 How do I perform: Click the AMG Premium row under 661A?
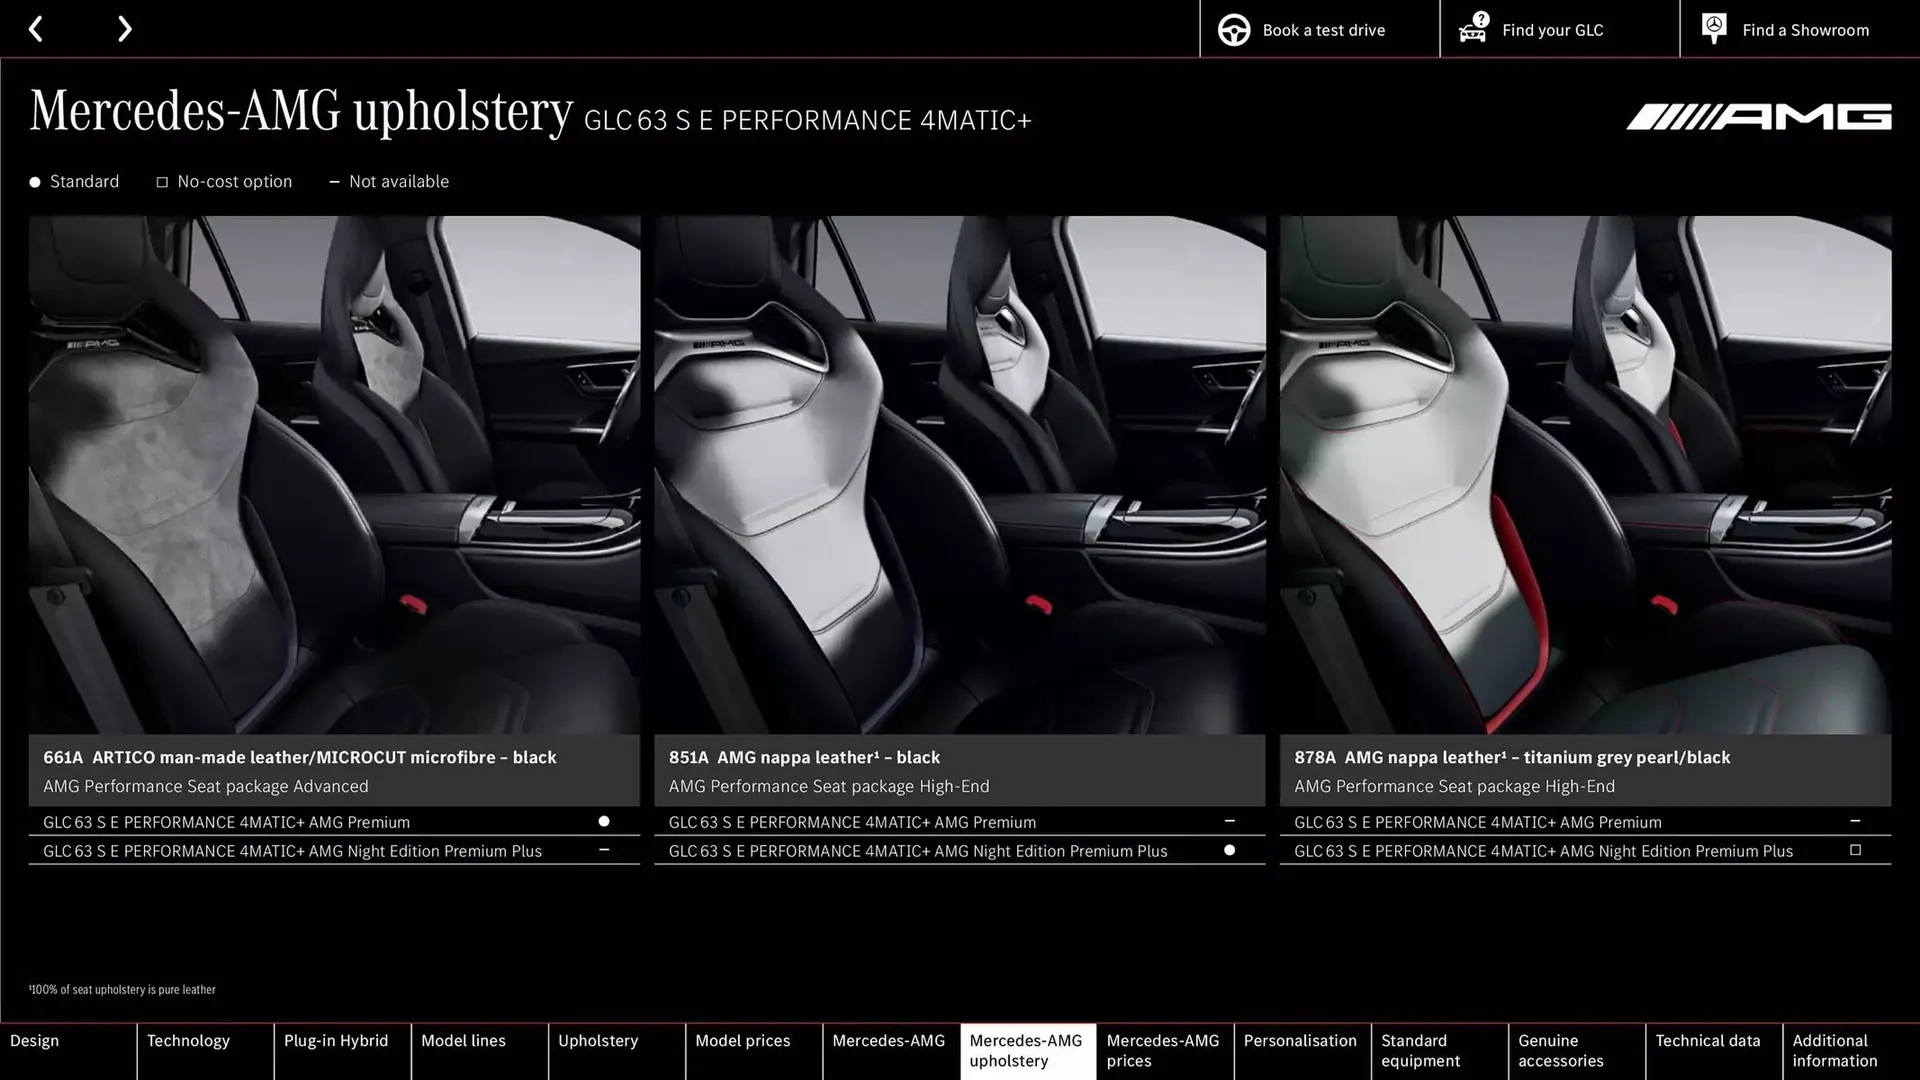click(334, 821)
